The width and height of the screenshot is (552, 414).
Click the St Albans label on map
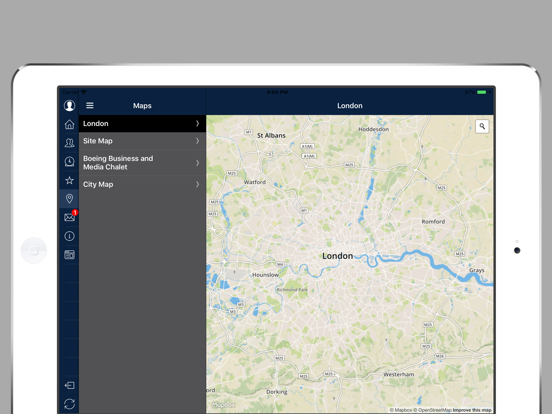tap(271, 135)
